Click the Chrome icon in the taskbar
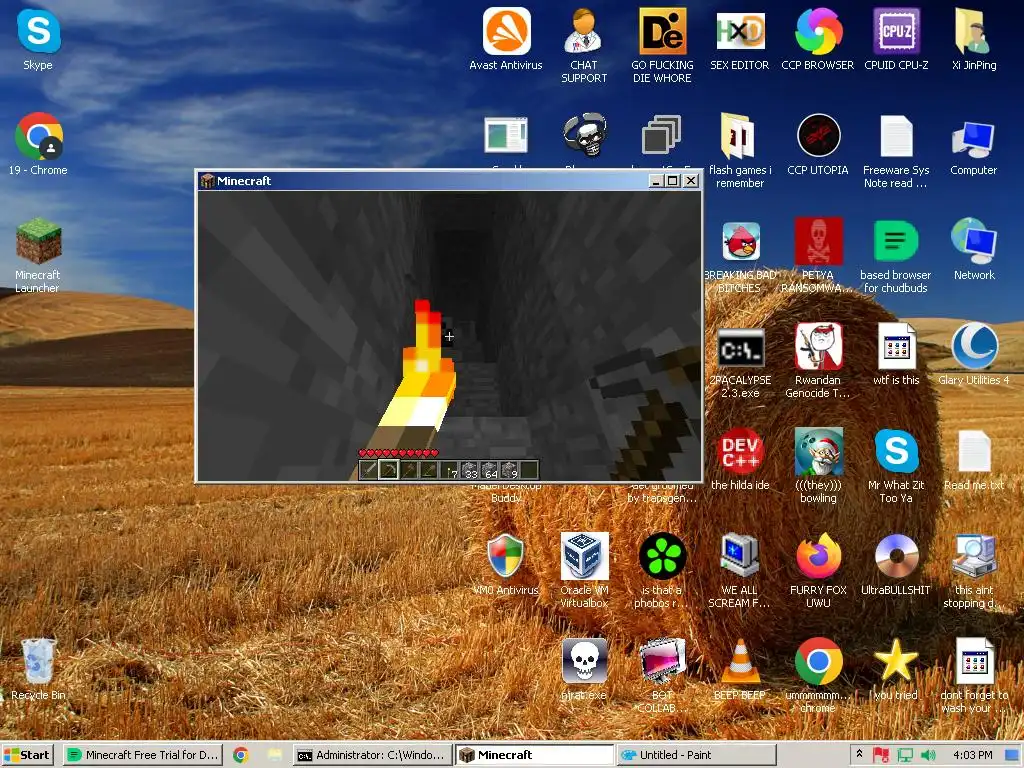1024x768 pixels. click(240, 755)
